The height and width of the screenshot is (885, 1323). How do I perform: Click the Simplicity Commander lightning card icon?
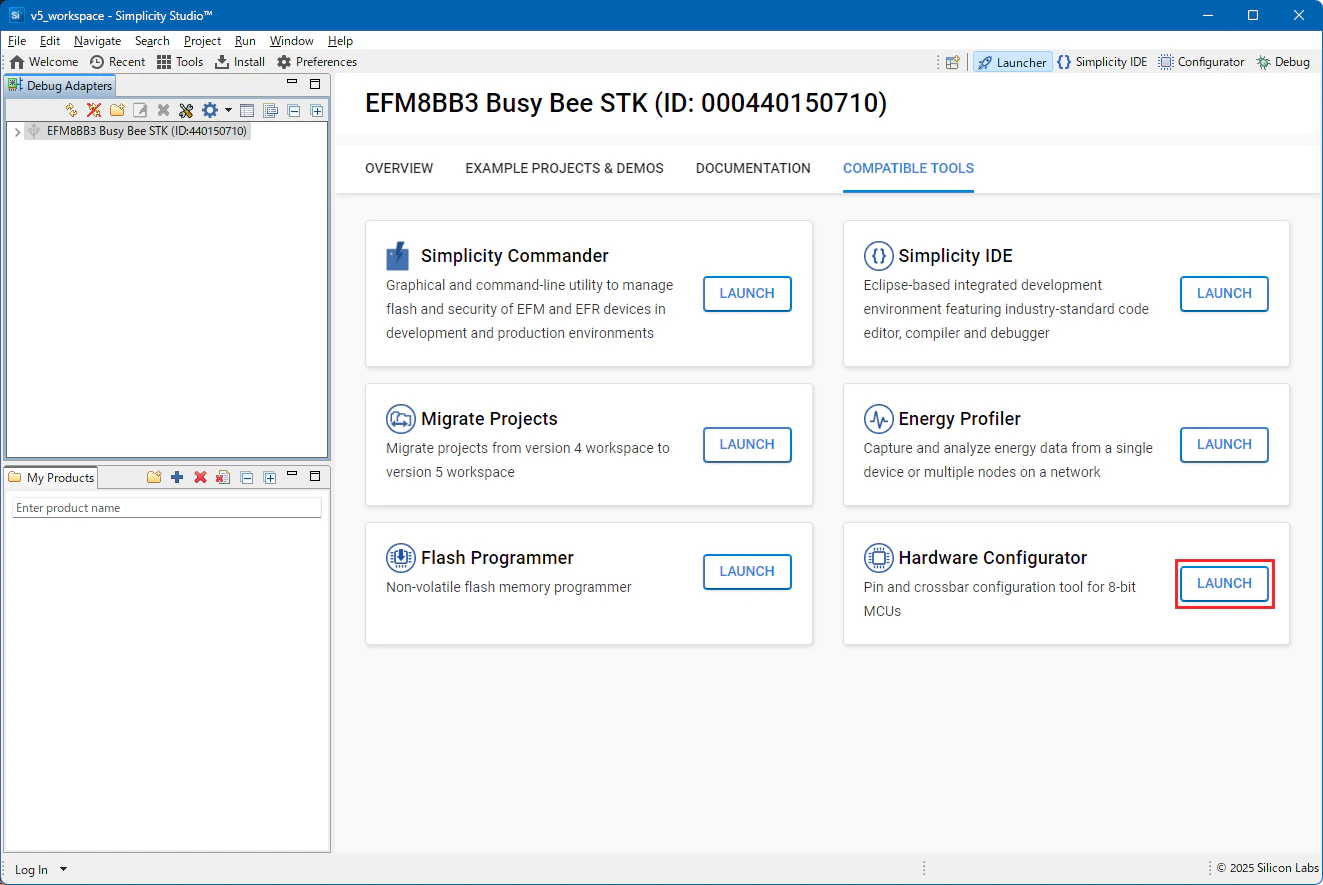(x=398, y=256)
